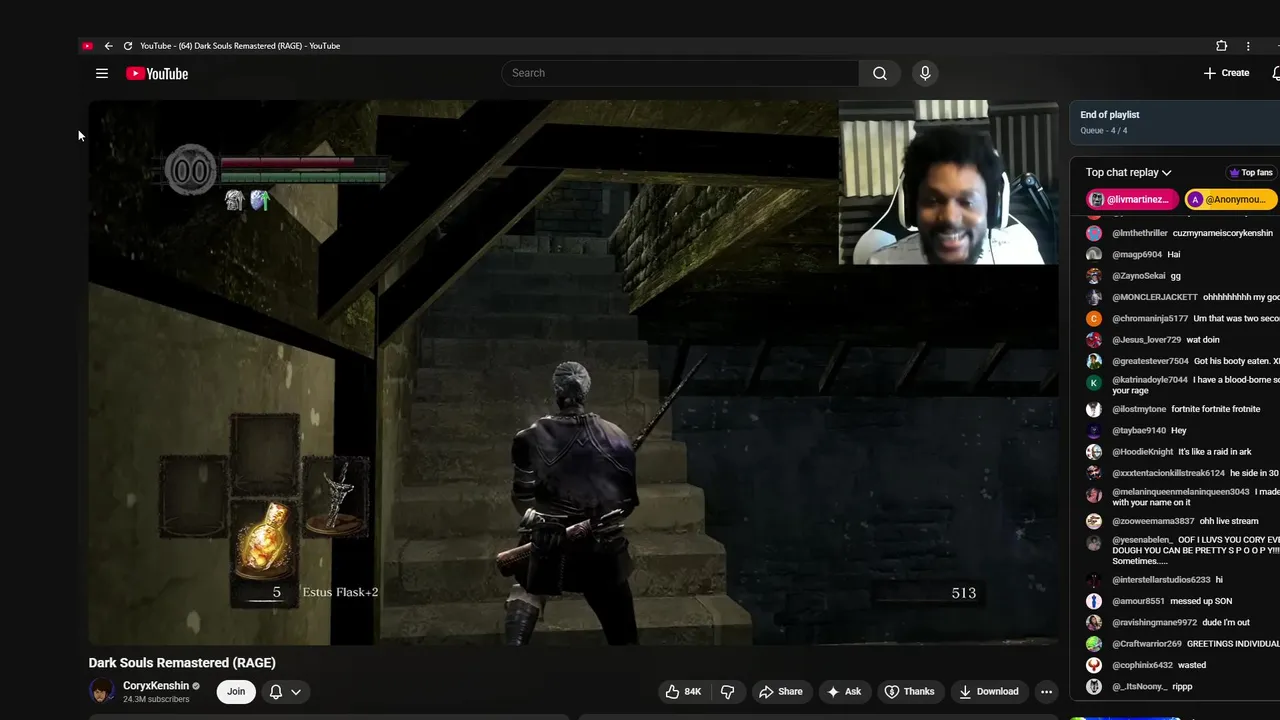Click the red YouTube tab favicon

click(x=88, y=46)
